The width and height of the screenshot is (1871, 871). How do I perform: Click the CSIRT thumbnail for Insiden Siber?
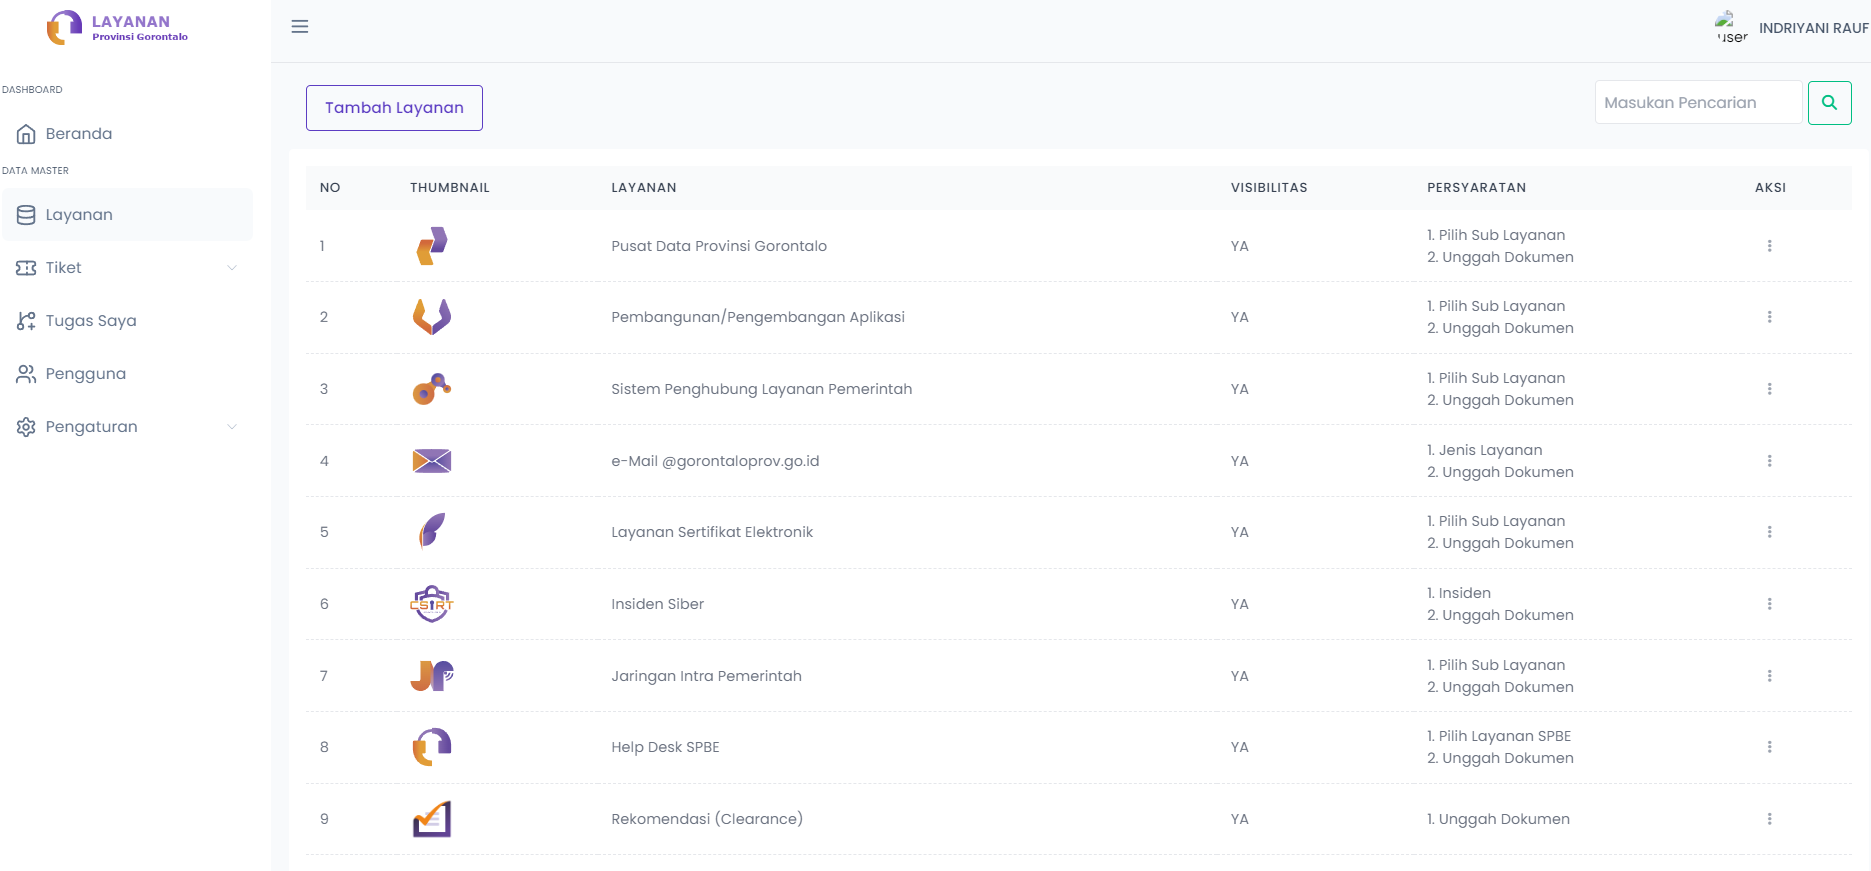pyautogui.click(x=432, y=604)
